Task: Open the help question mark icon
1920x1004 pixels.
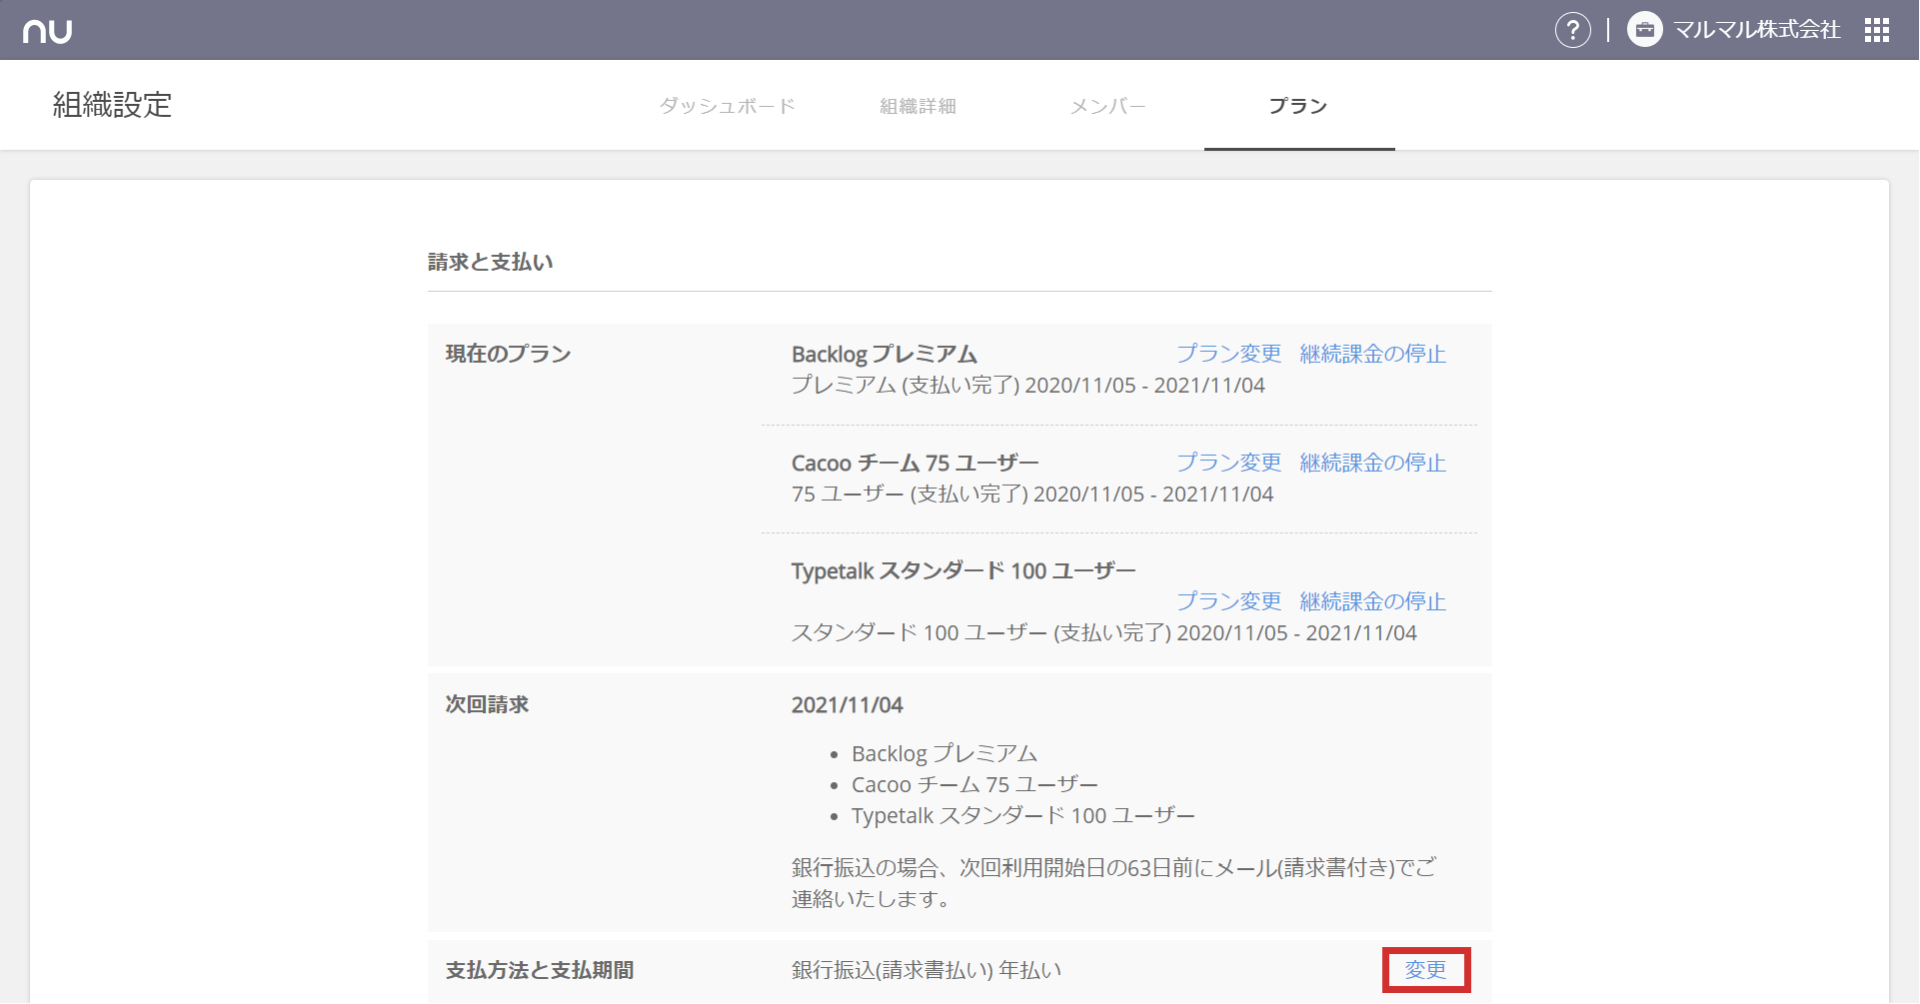Action: pyautogui.click(x=1573, y=30)
